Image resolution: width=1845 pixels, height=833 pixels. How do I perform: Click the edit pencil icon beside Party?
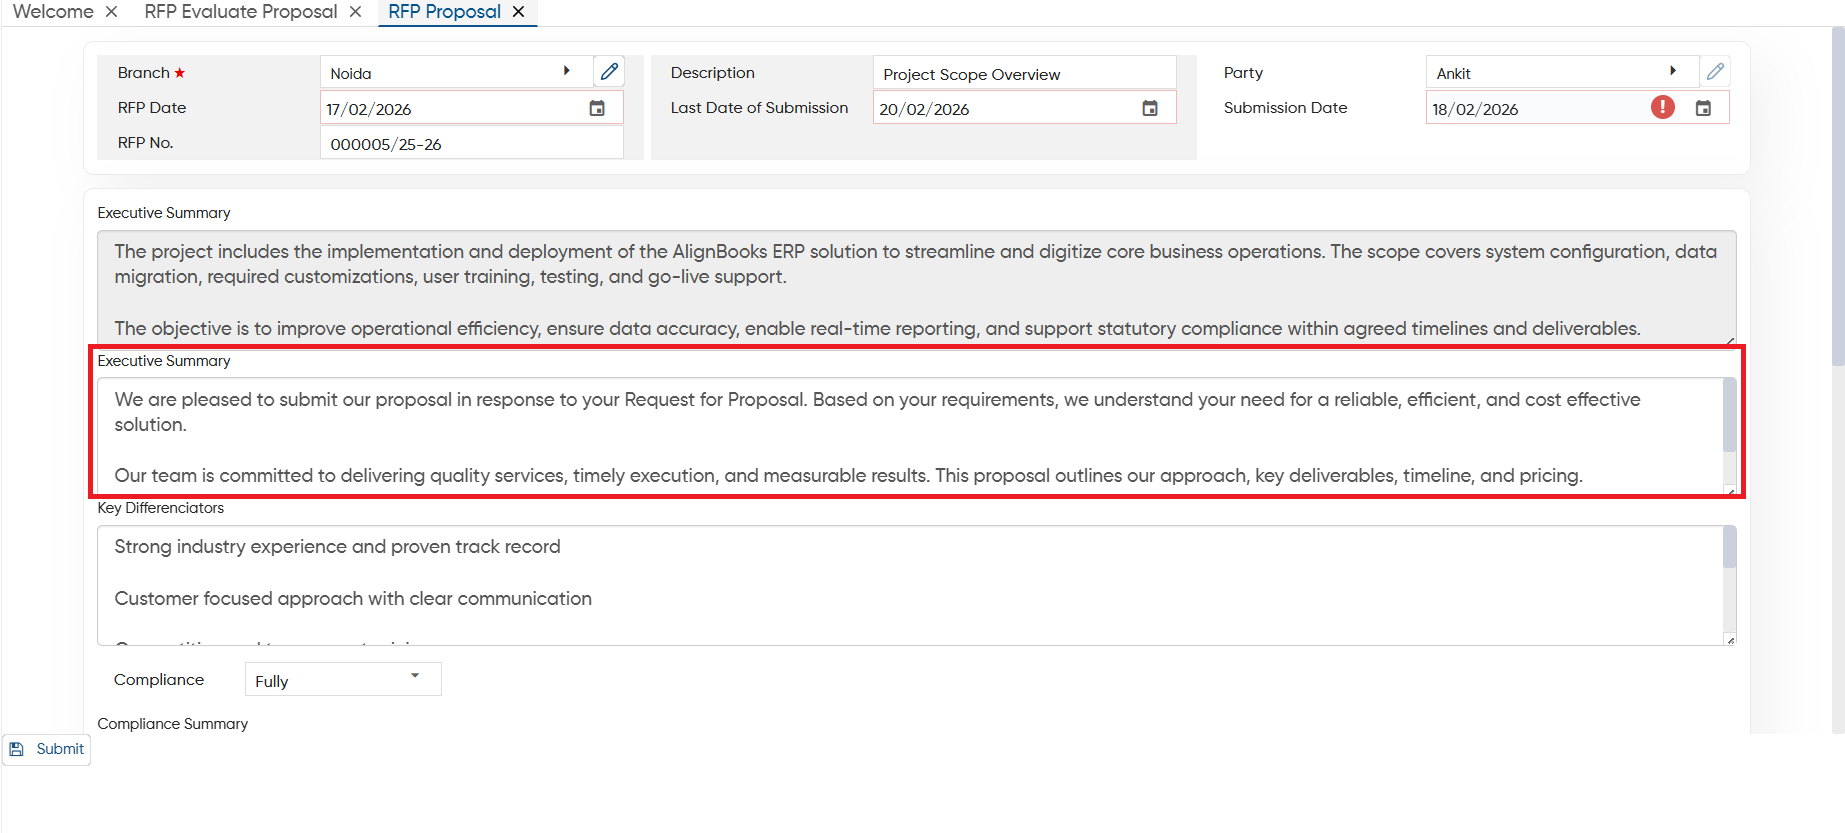click(1715, 72)
